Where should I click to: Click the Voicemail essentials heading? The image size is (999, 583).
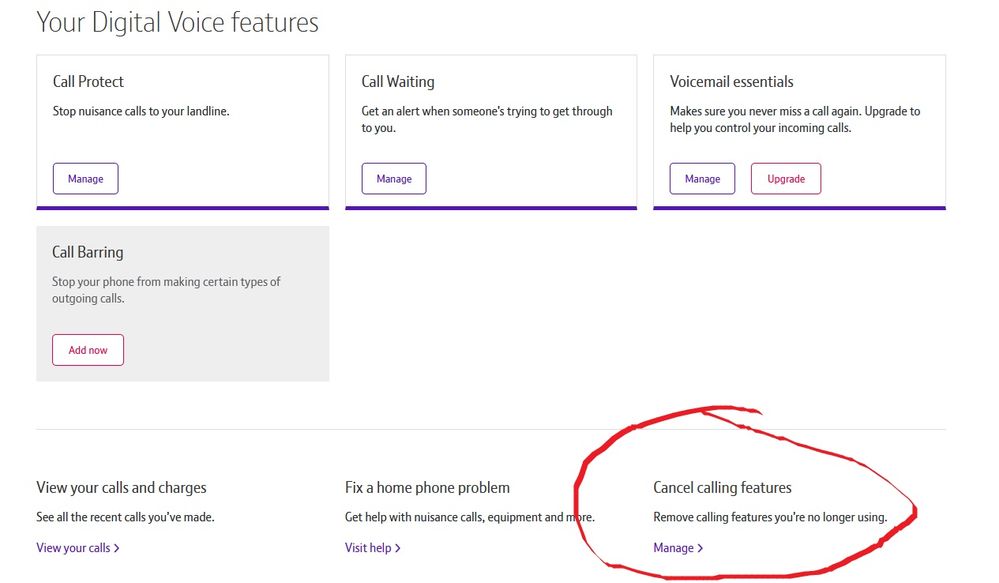tap(731, 82)
